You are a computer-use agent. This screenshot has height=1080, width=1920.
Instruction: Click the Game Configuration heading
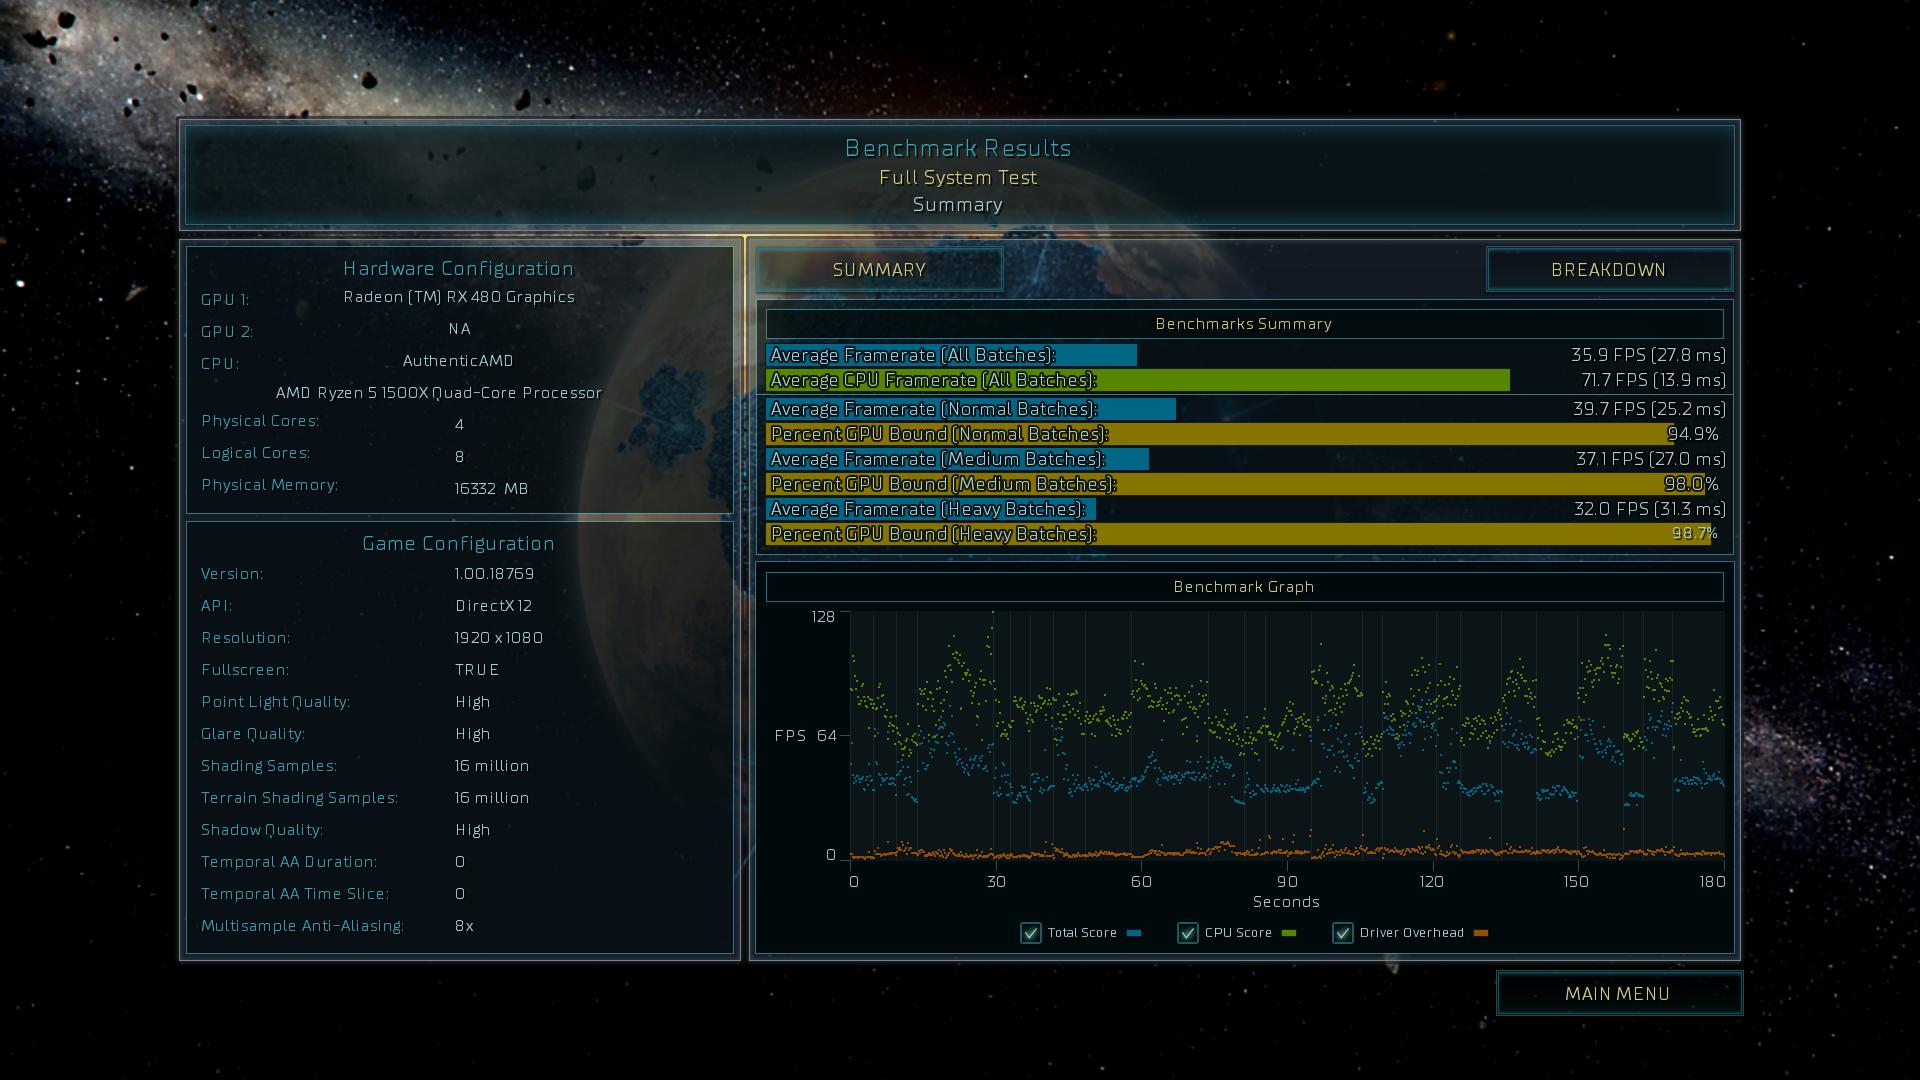(x=458, y=543)
